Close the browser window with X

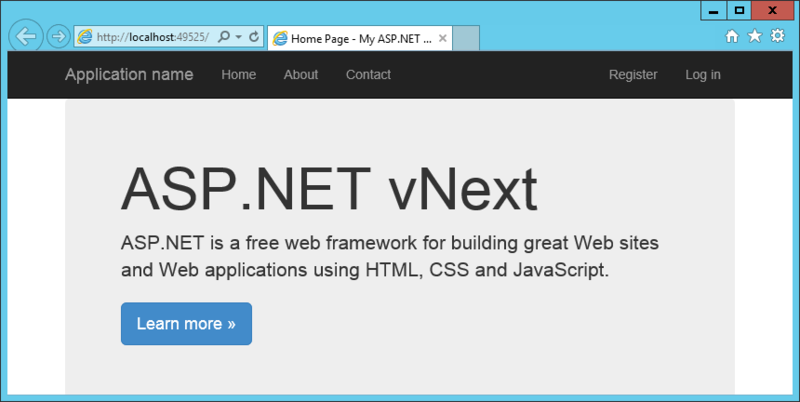point(772,10)
